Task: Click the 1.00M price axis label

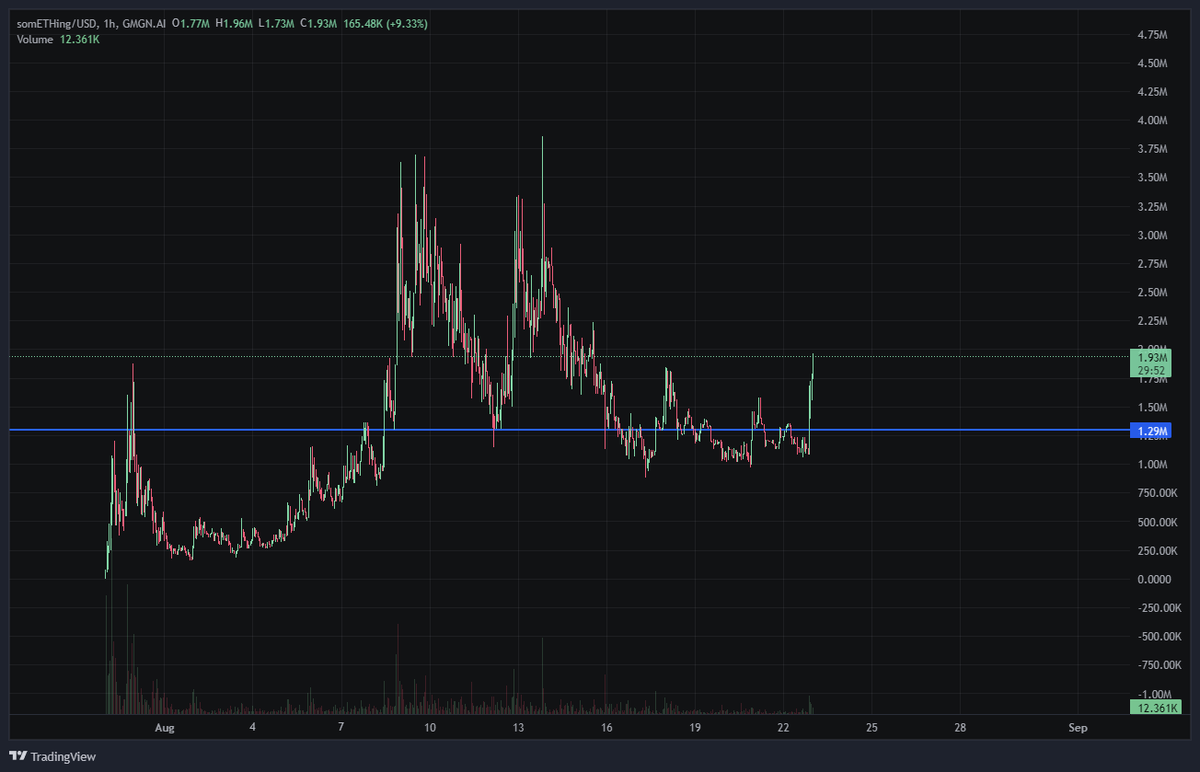Action: point(1153,465)
